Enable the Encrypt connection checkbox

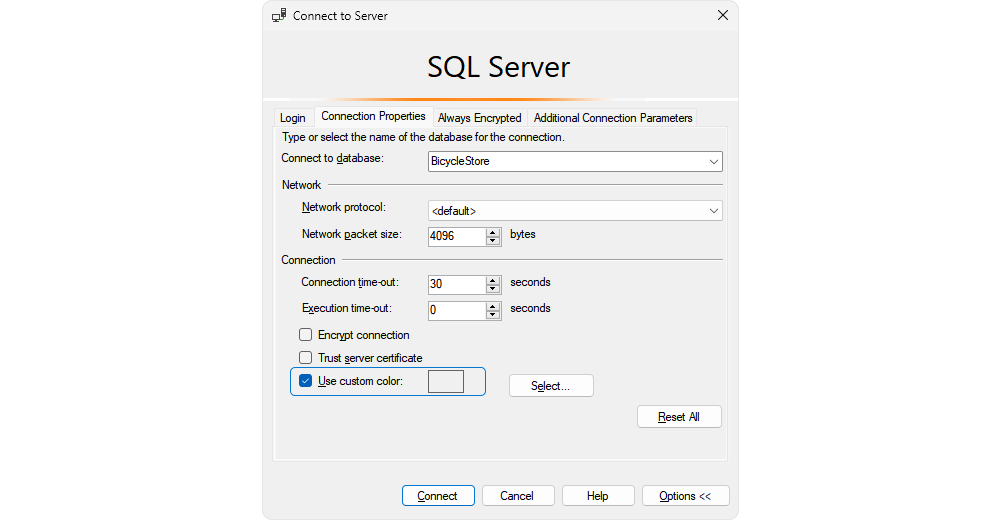pos(305,335)
